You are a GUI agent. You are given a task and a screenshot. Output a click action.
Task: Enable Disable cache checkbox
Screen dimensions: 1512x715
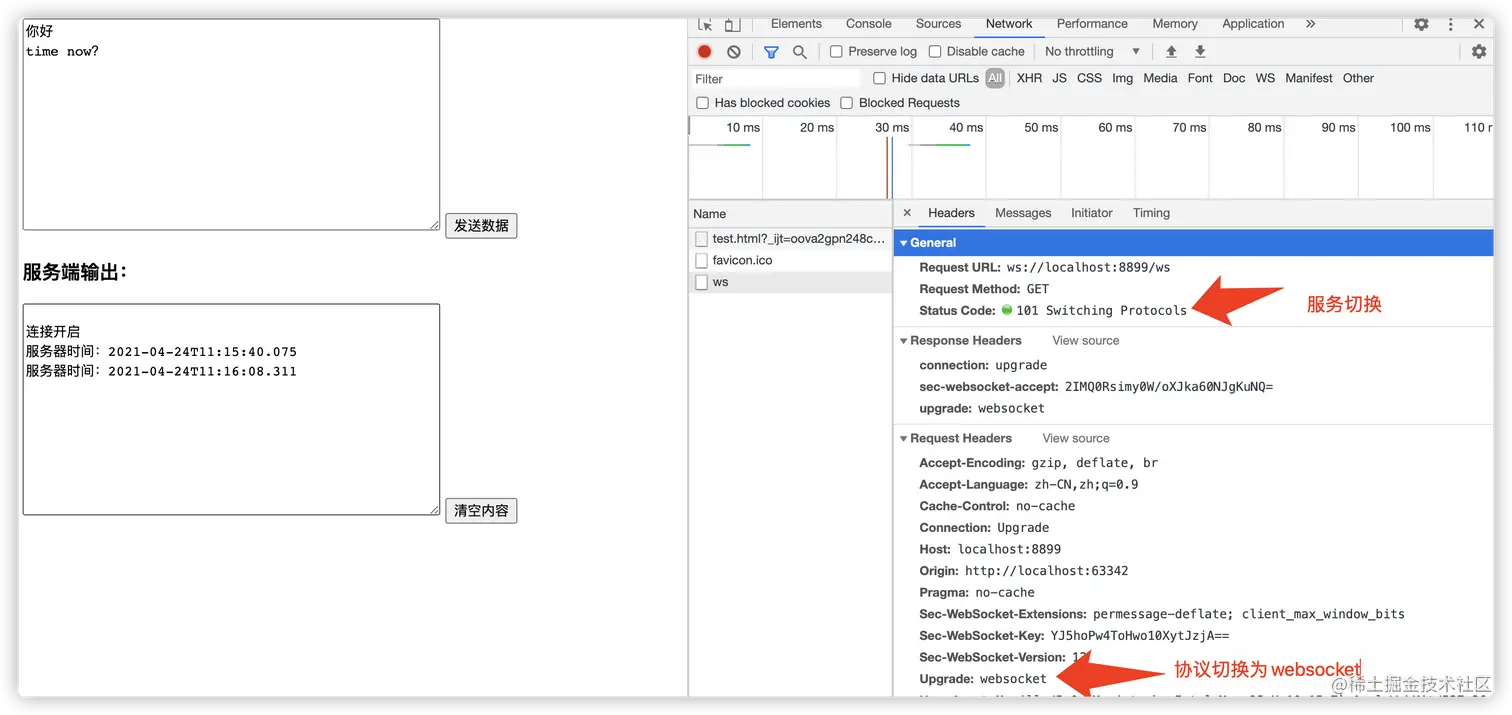coord(935,52)
